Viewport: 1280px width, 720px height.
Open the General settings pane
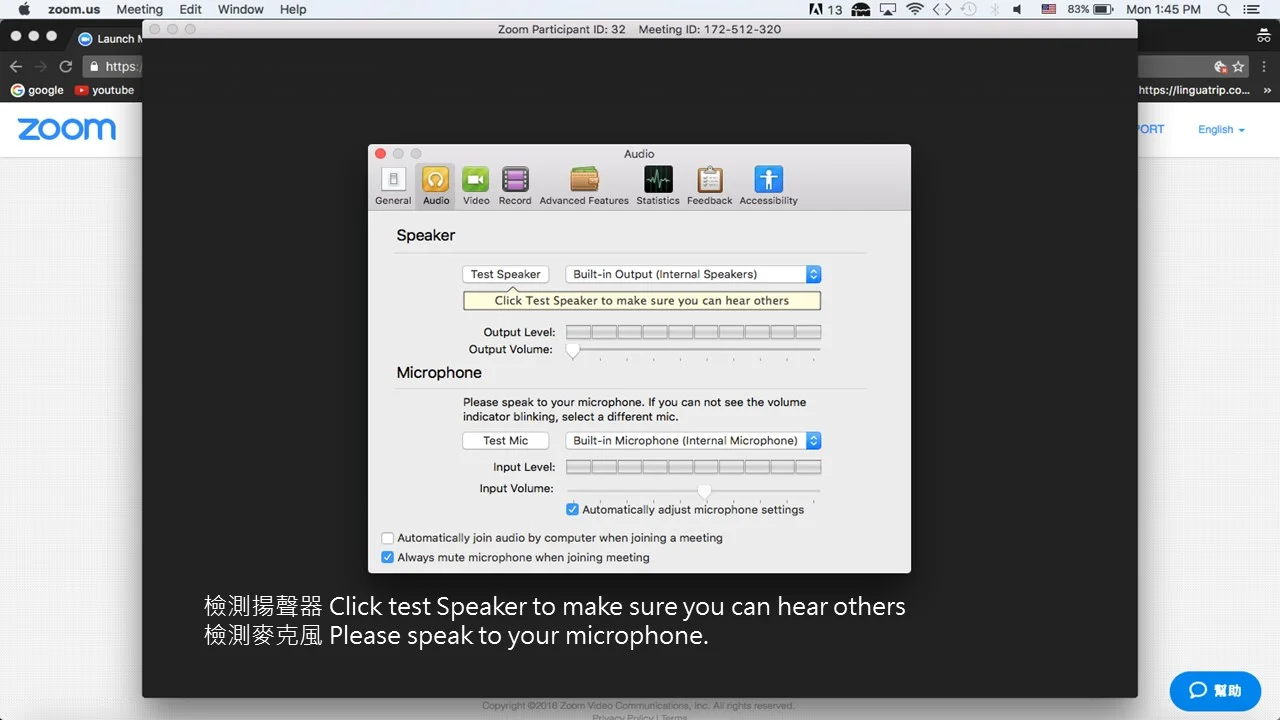tap(393, 186)
